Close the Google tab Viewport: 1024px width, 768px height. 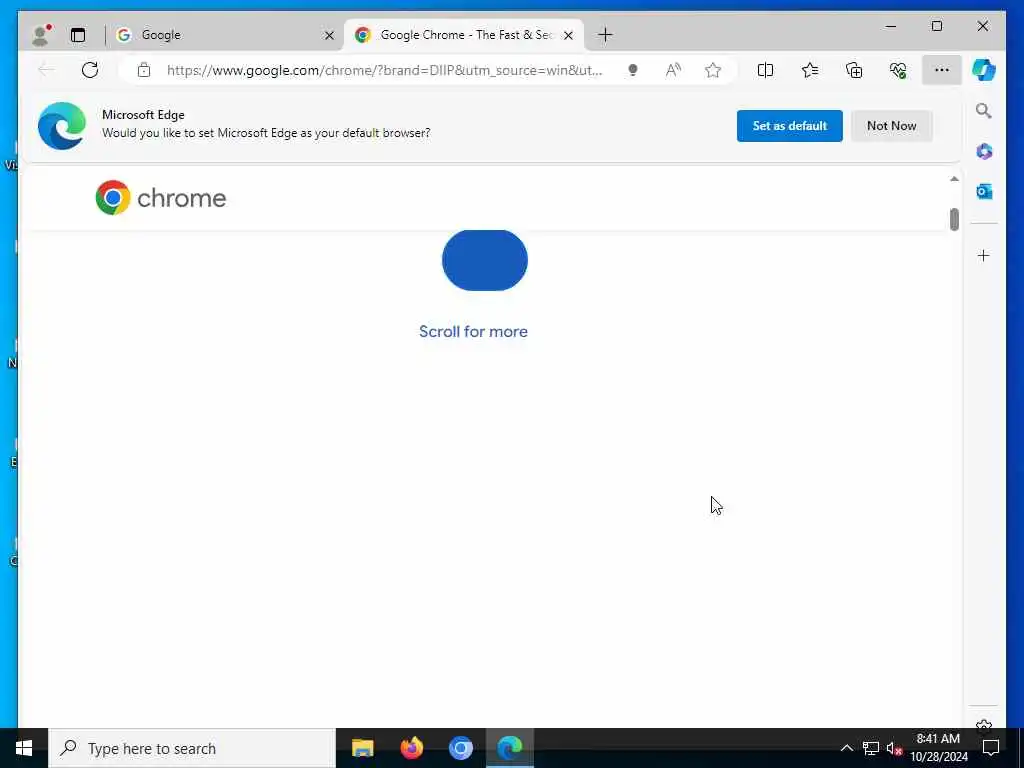329,35
